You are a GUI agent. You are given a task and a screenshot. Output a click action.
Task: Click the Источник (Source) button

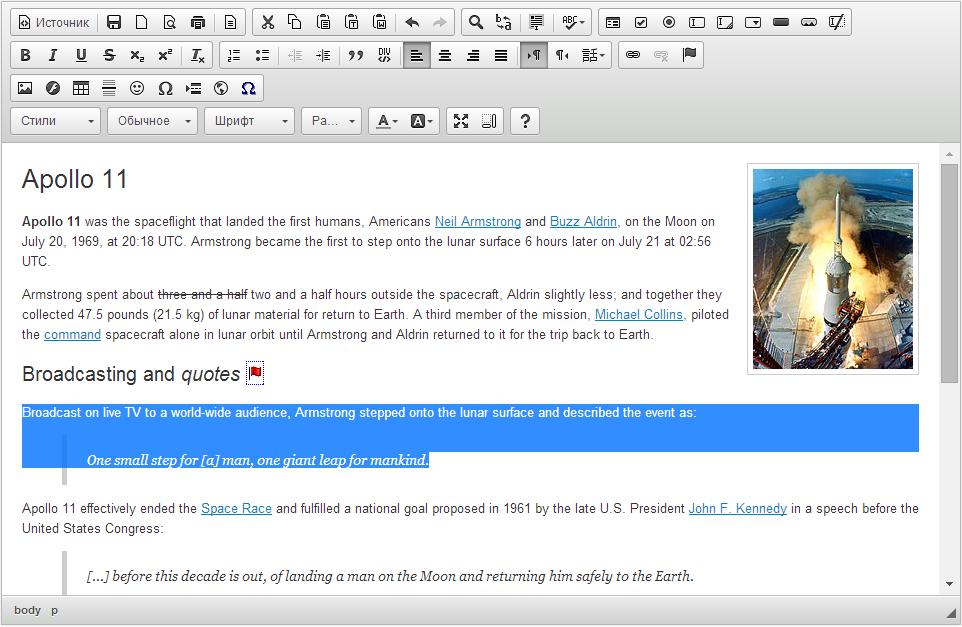(x=55, y=22)
